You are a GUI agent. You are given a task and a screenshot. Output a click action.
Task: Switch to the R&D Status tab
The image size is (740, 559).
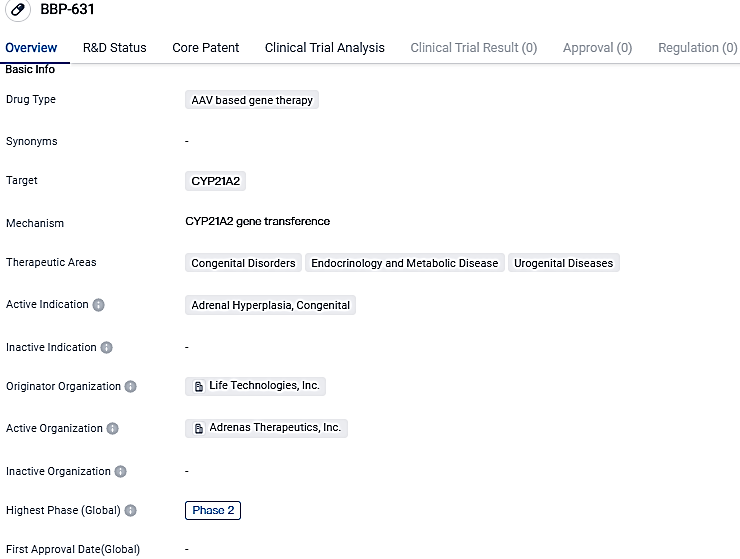click(114, 48)
